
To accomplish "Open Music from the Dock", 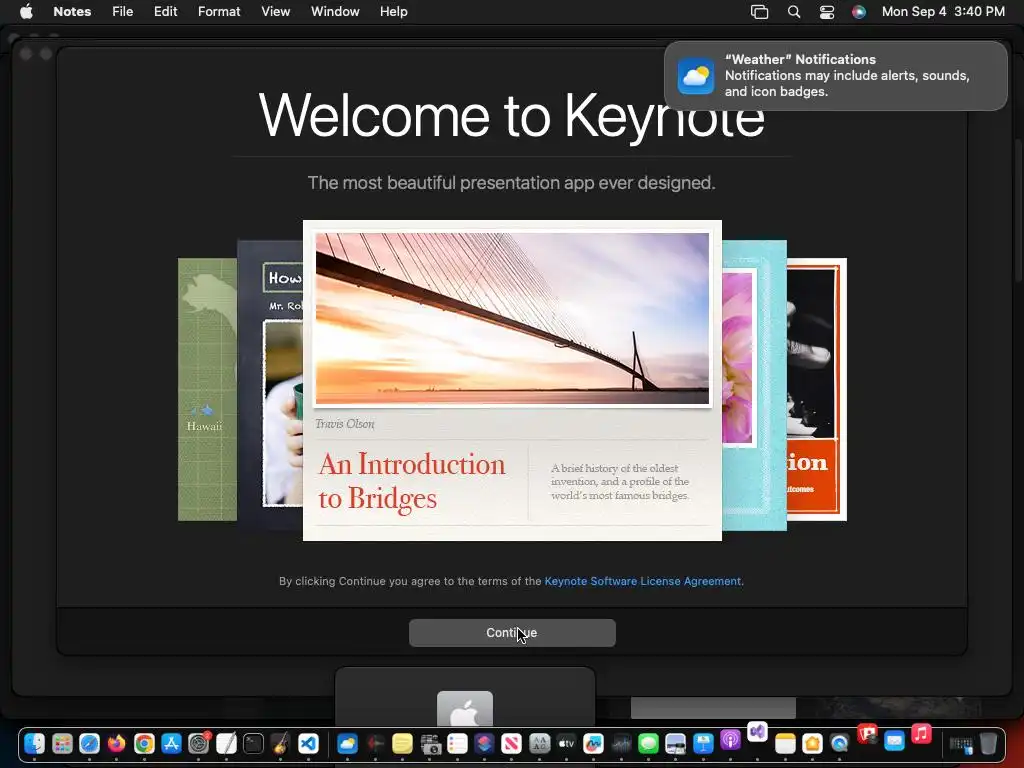I will (921, 734).
